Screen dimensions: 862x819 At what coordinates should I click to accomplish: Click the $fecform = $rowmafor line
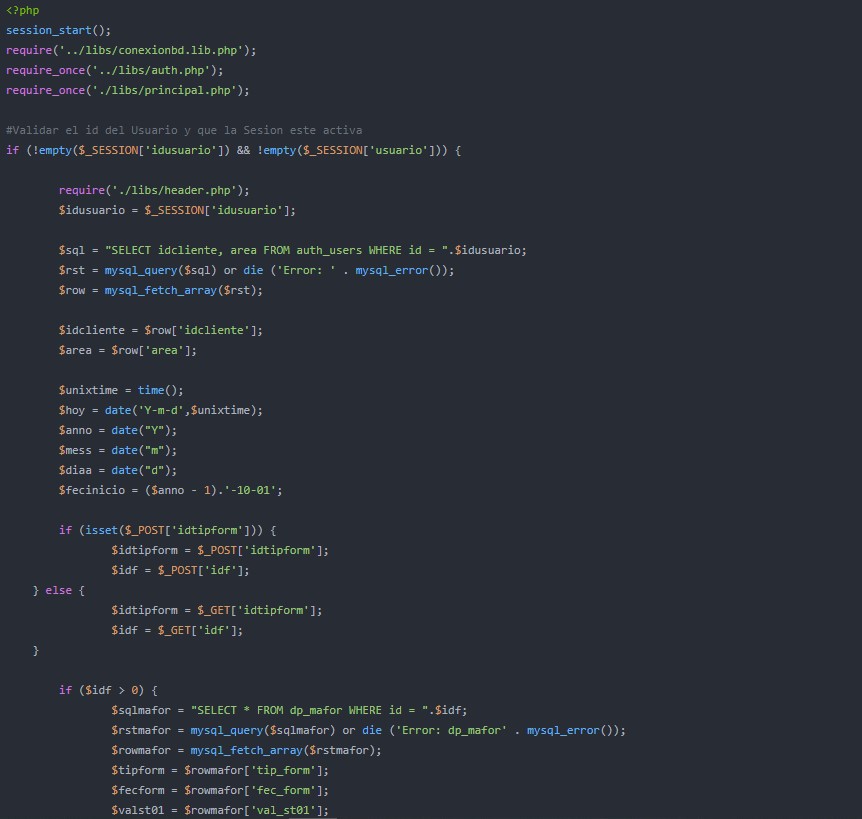pyautogui.click(x=220, y=790)
